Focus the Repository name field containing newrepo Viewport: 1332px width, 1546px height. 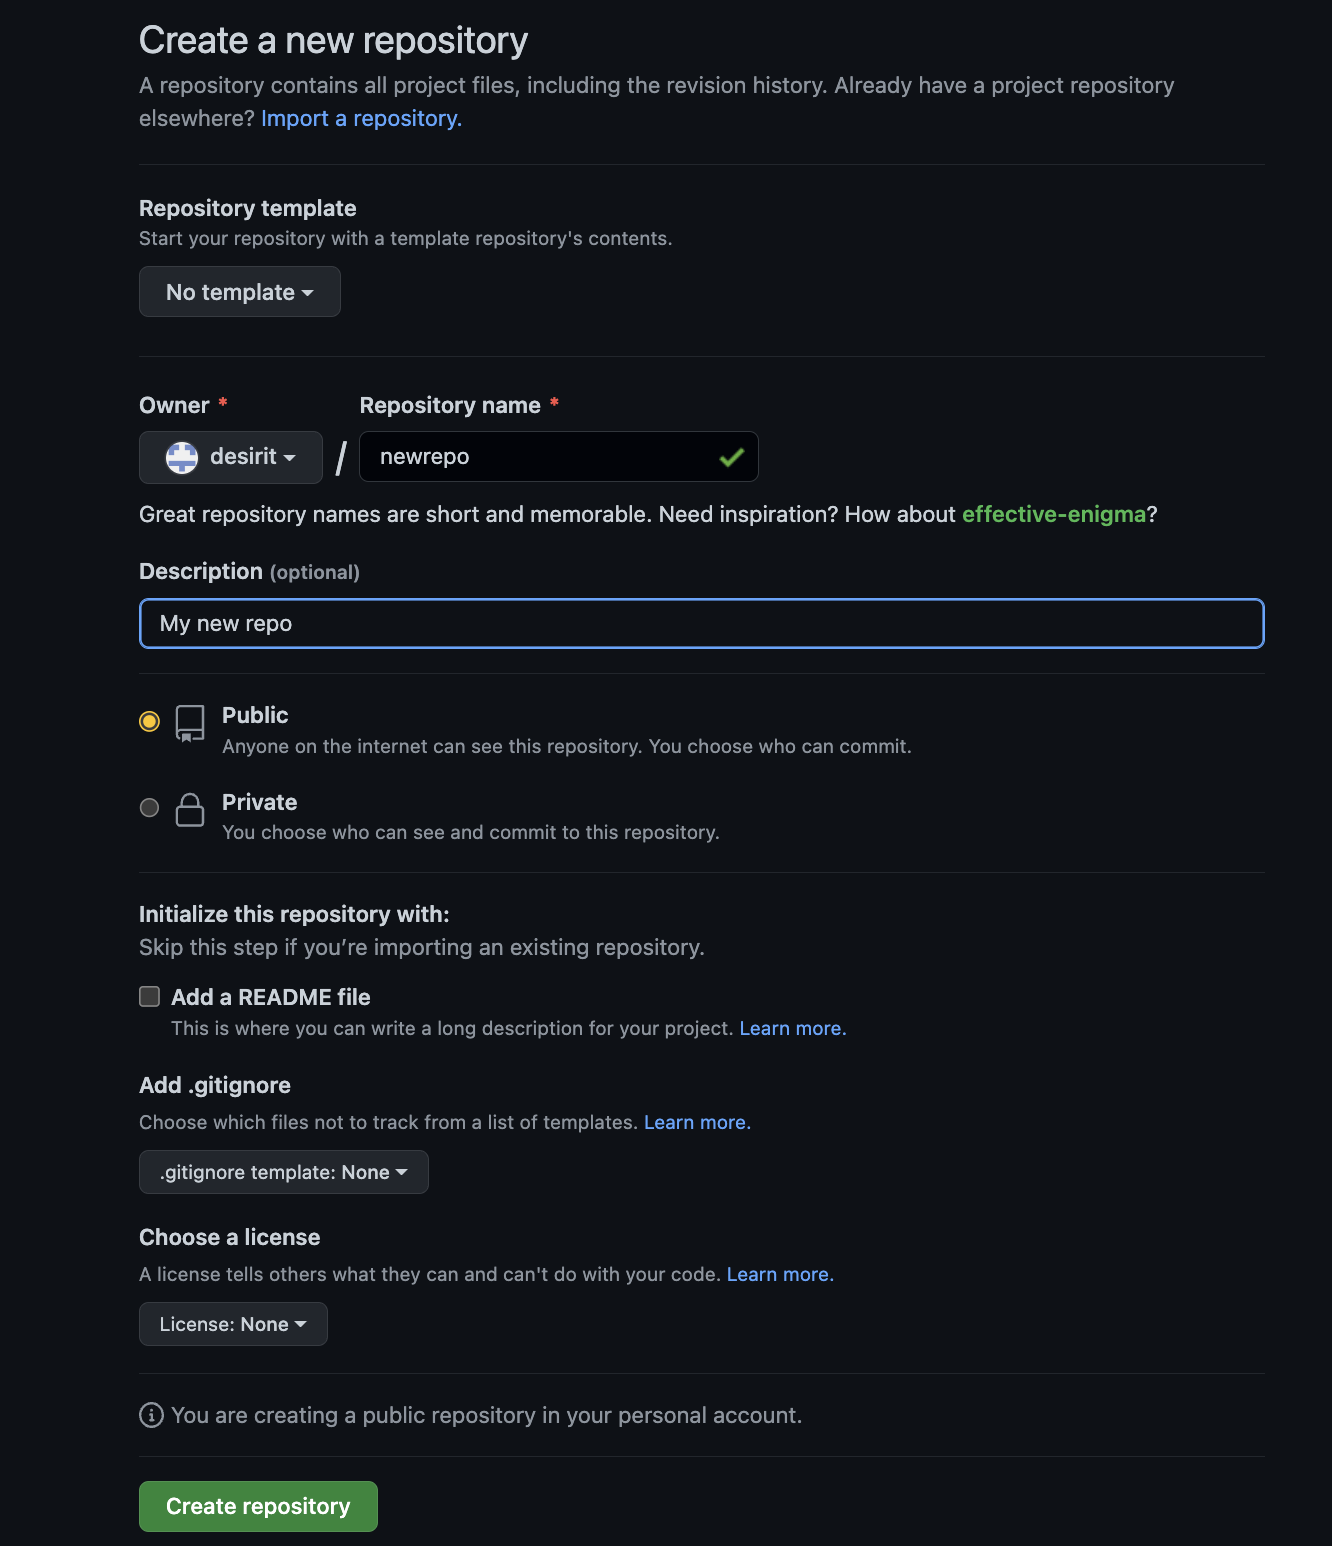tap(559, 457)
